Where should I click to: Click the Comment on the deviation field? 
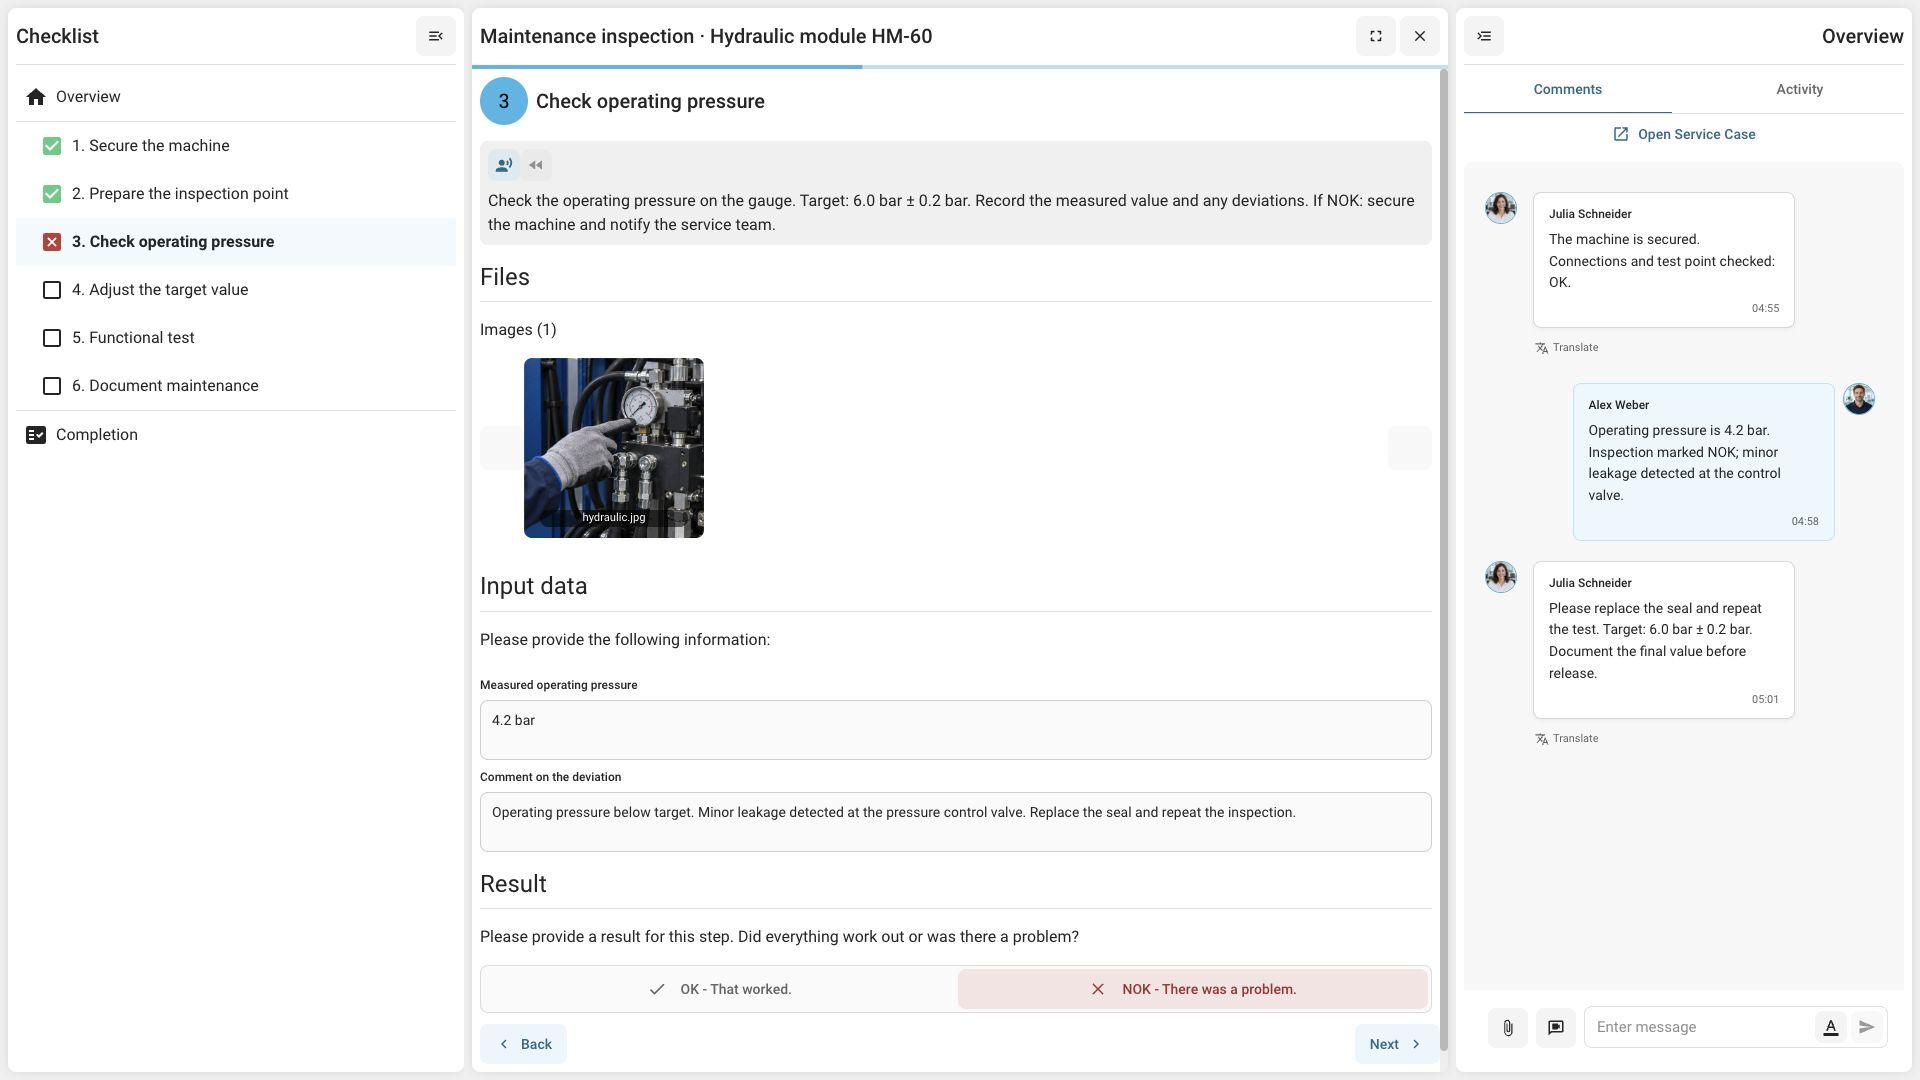pos(956,822)
